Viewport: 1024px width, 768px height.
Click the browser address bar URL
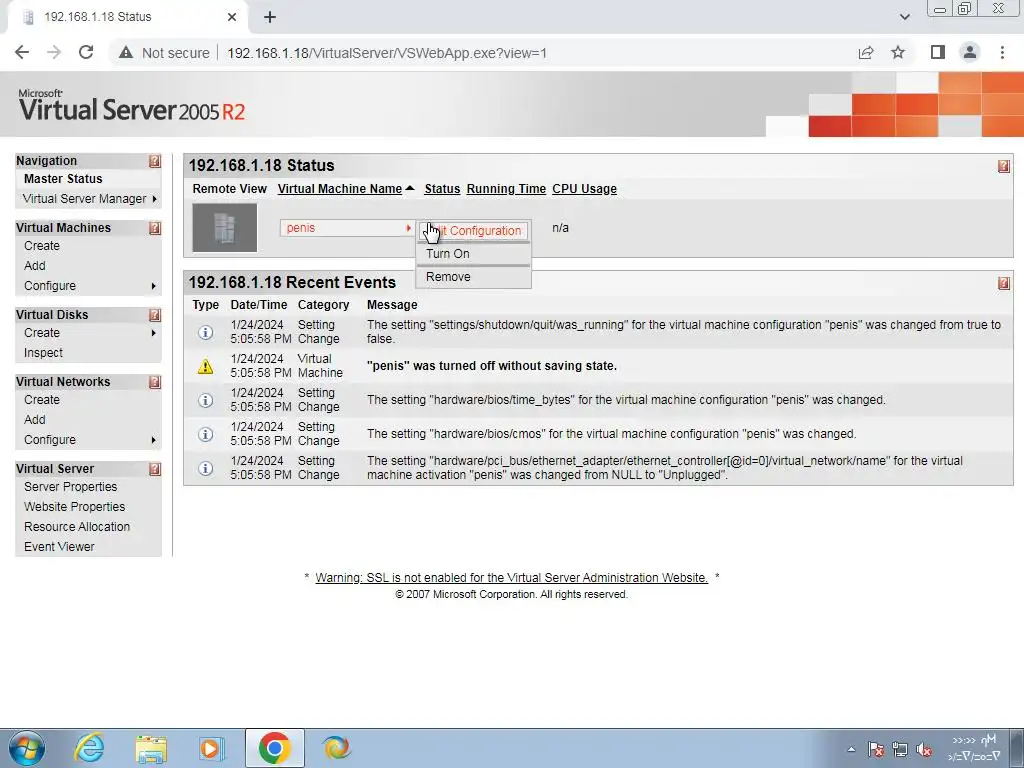(x=387, y=53)
